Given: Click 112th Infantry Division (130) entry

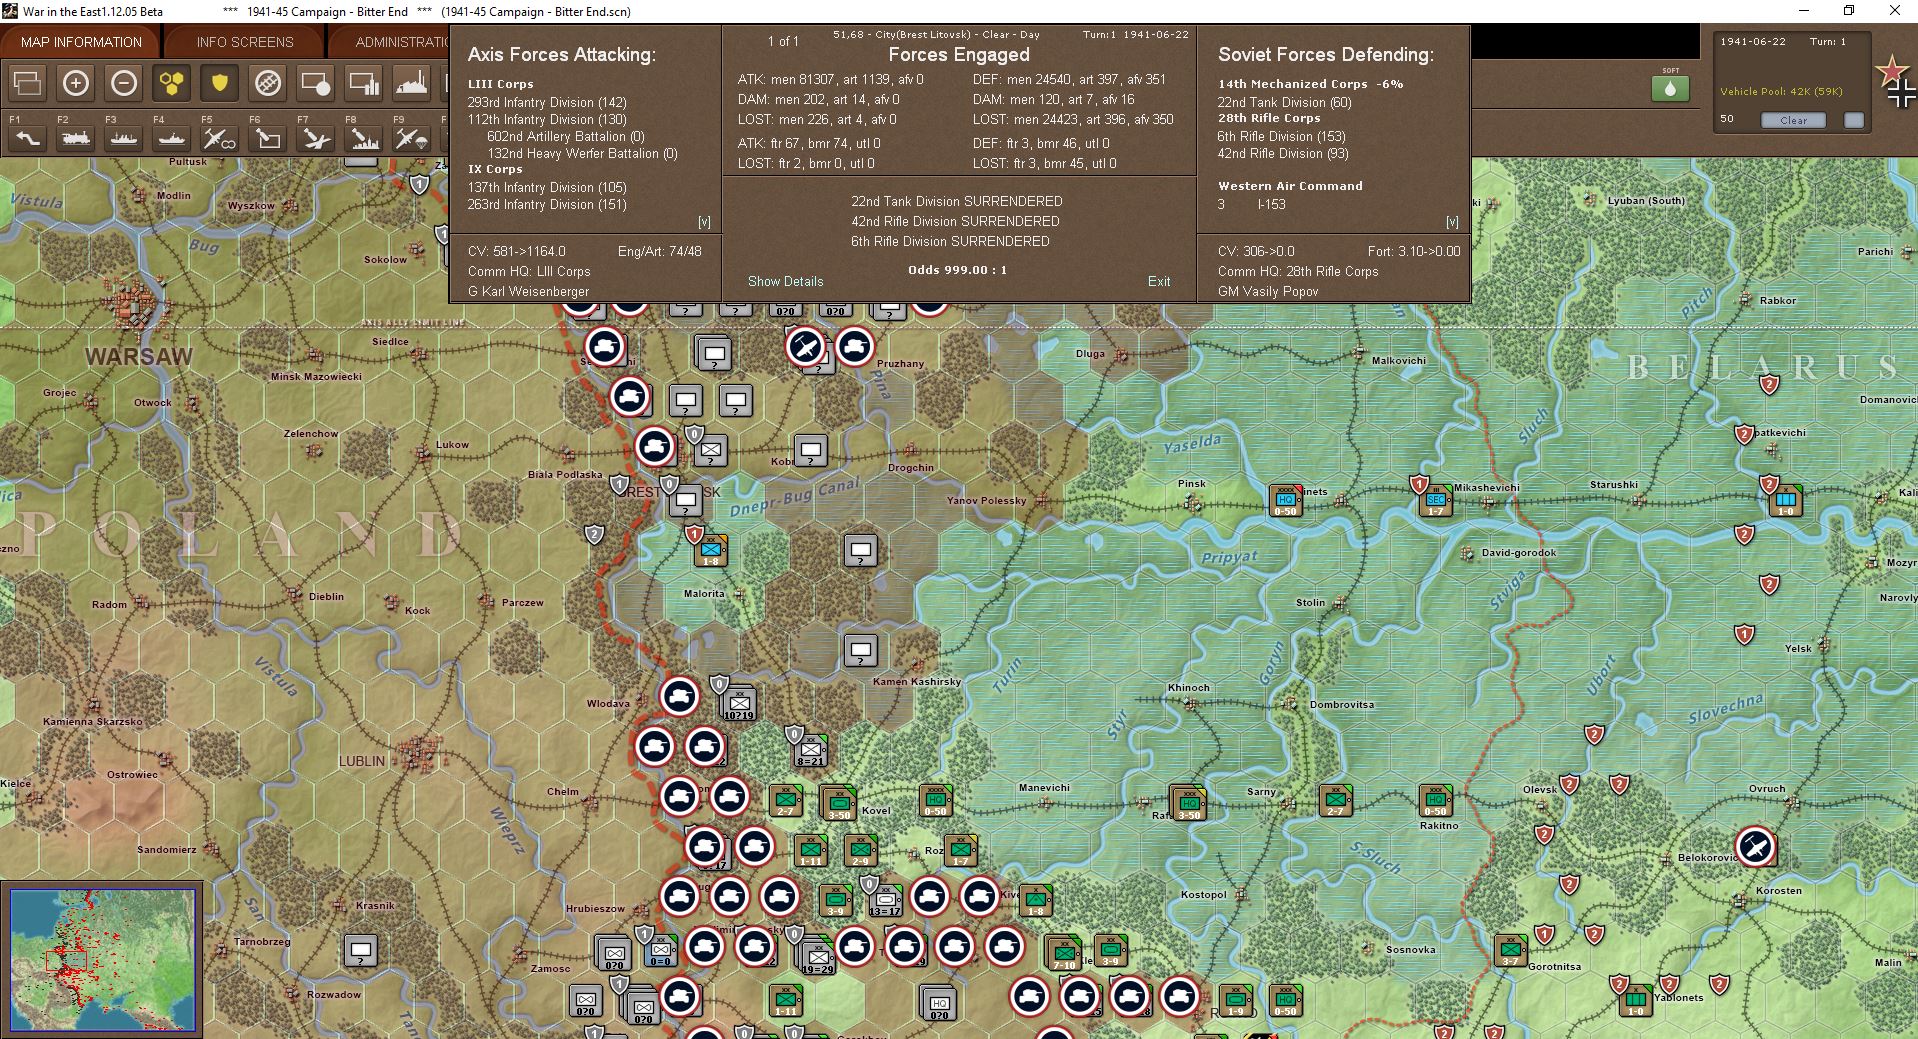Looking at the screenshot, I should (547, 119).
